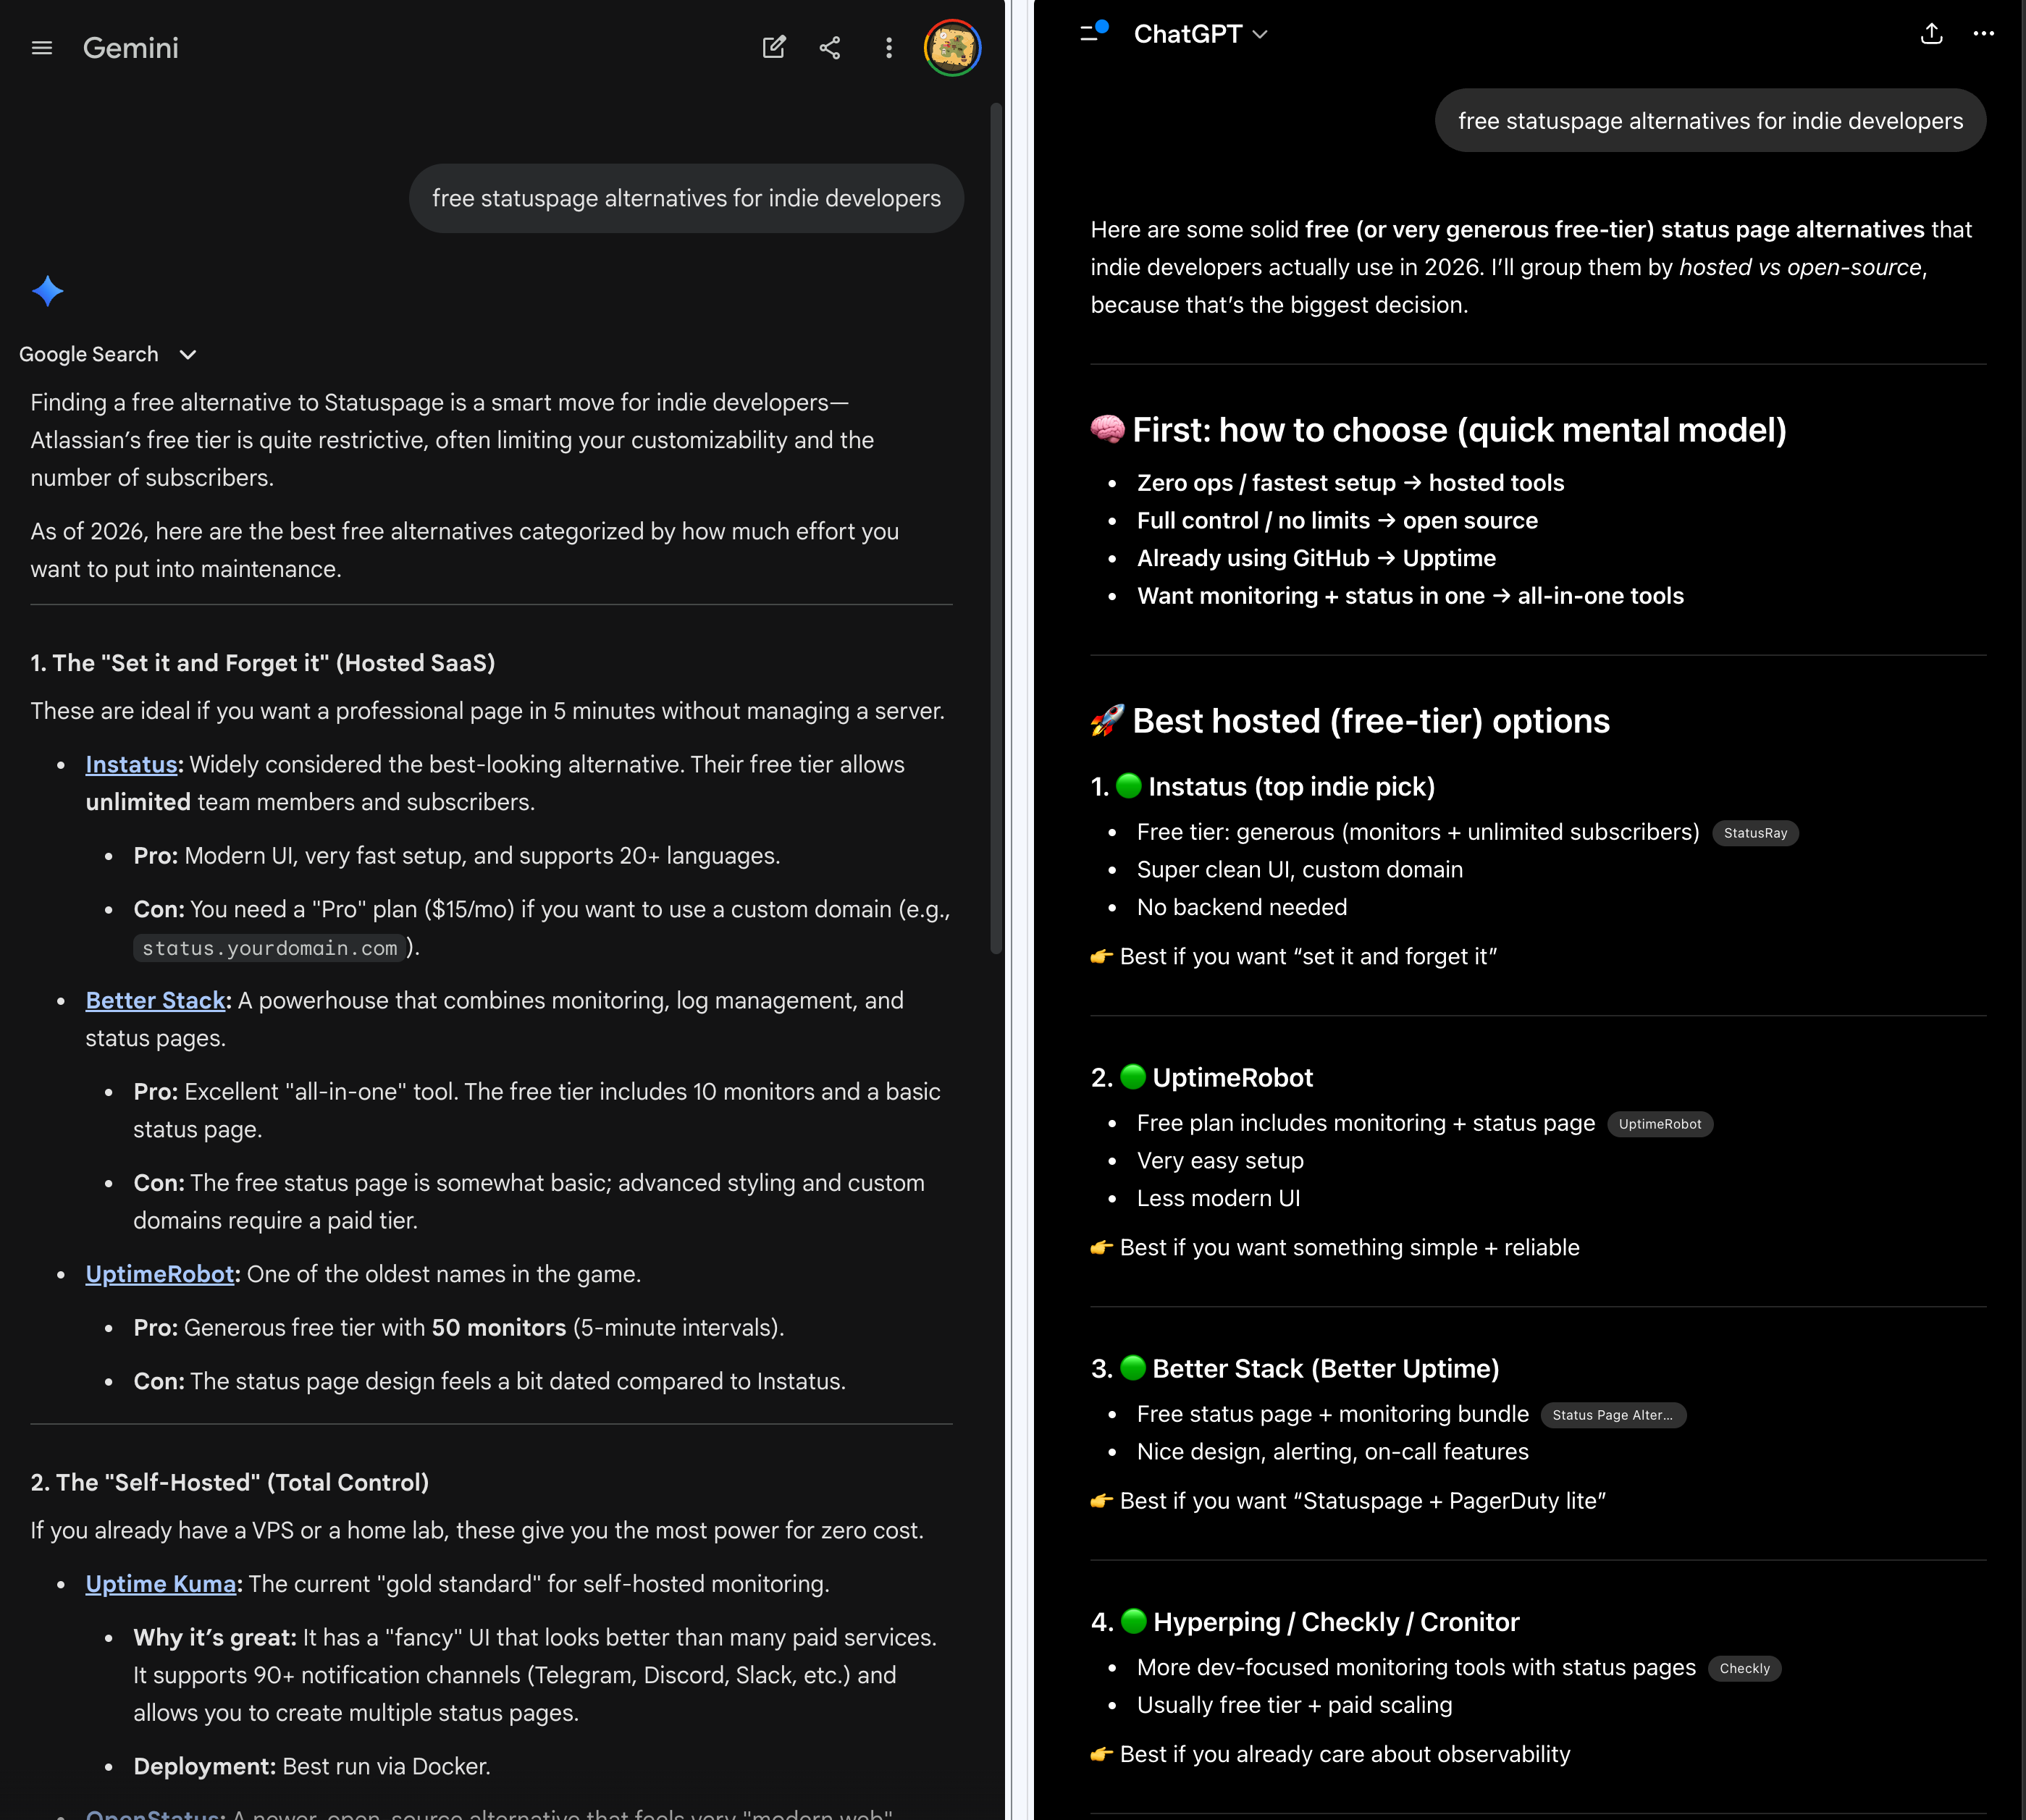Viewport: 2026px width, 1820px height.
Task: Click 'Want monitoring + status in one' bullet
Action: (1410, 596)
